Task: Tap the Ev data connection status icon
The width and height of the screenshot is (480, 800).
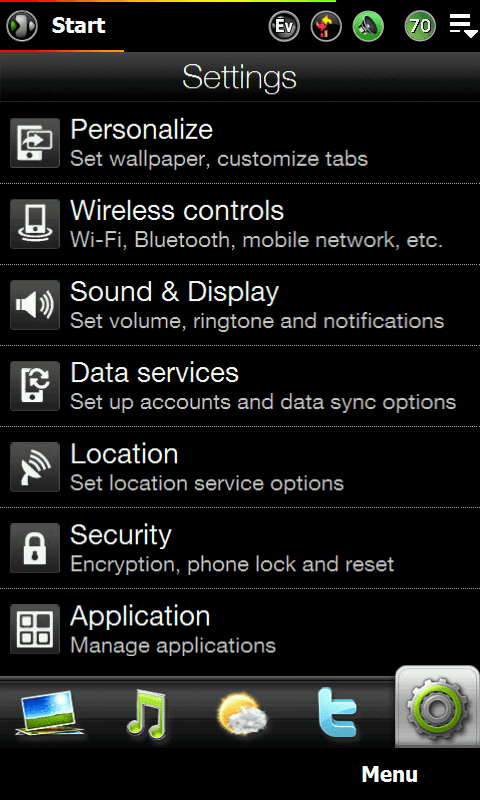Action: (284, 26)
